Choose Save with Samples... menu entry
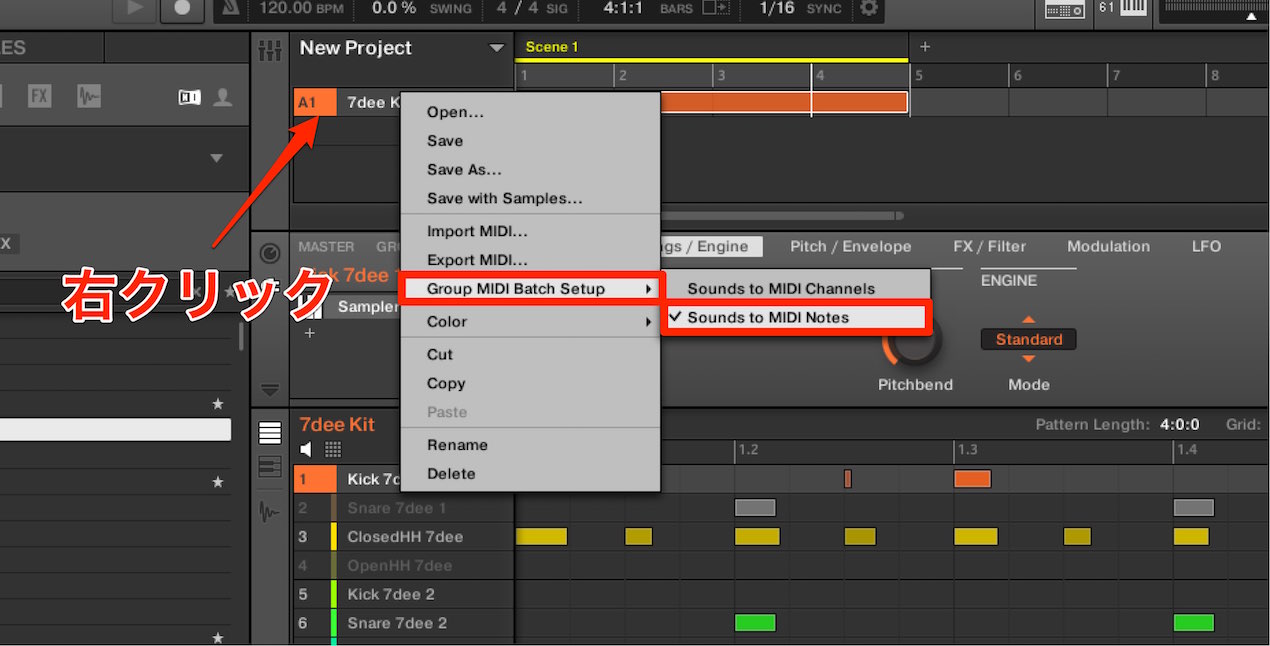 [x=530, y=198]
